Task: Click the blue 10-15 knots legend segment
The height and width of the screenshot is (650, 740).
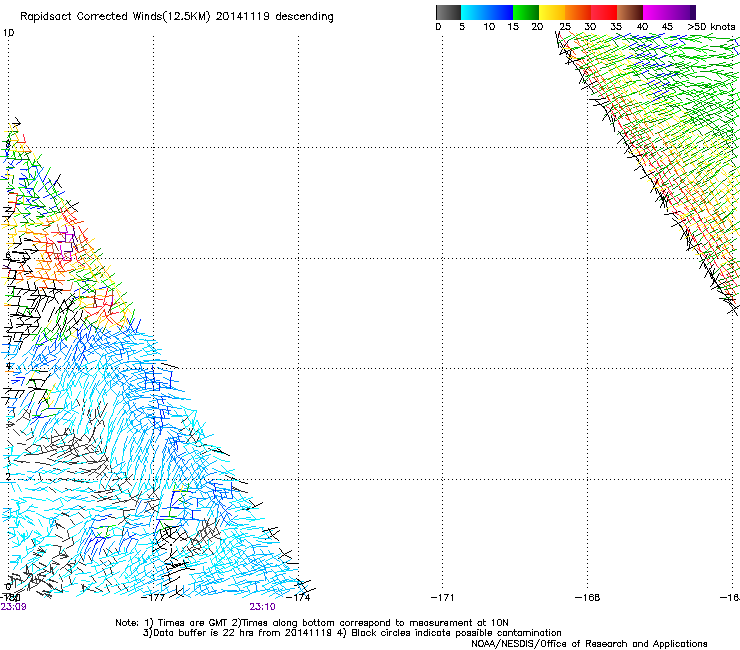Action: coord(500,12)
